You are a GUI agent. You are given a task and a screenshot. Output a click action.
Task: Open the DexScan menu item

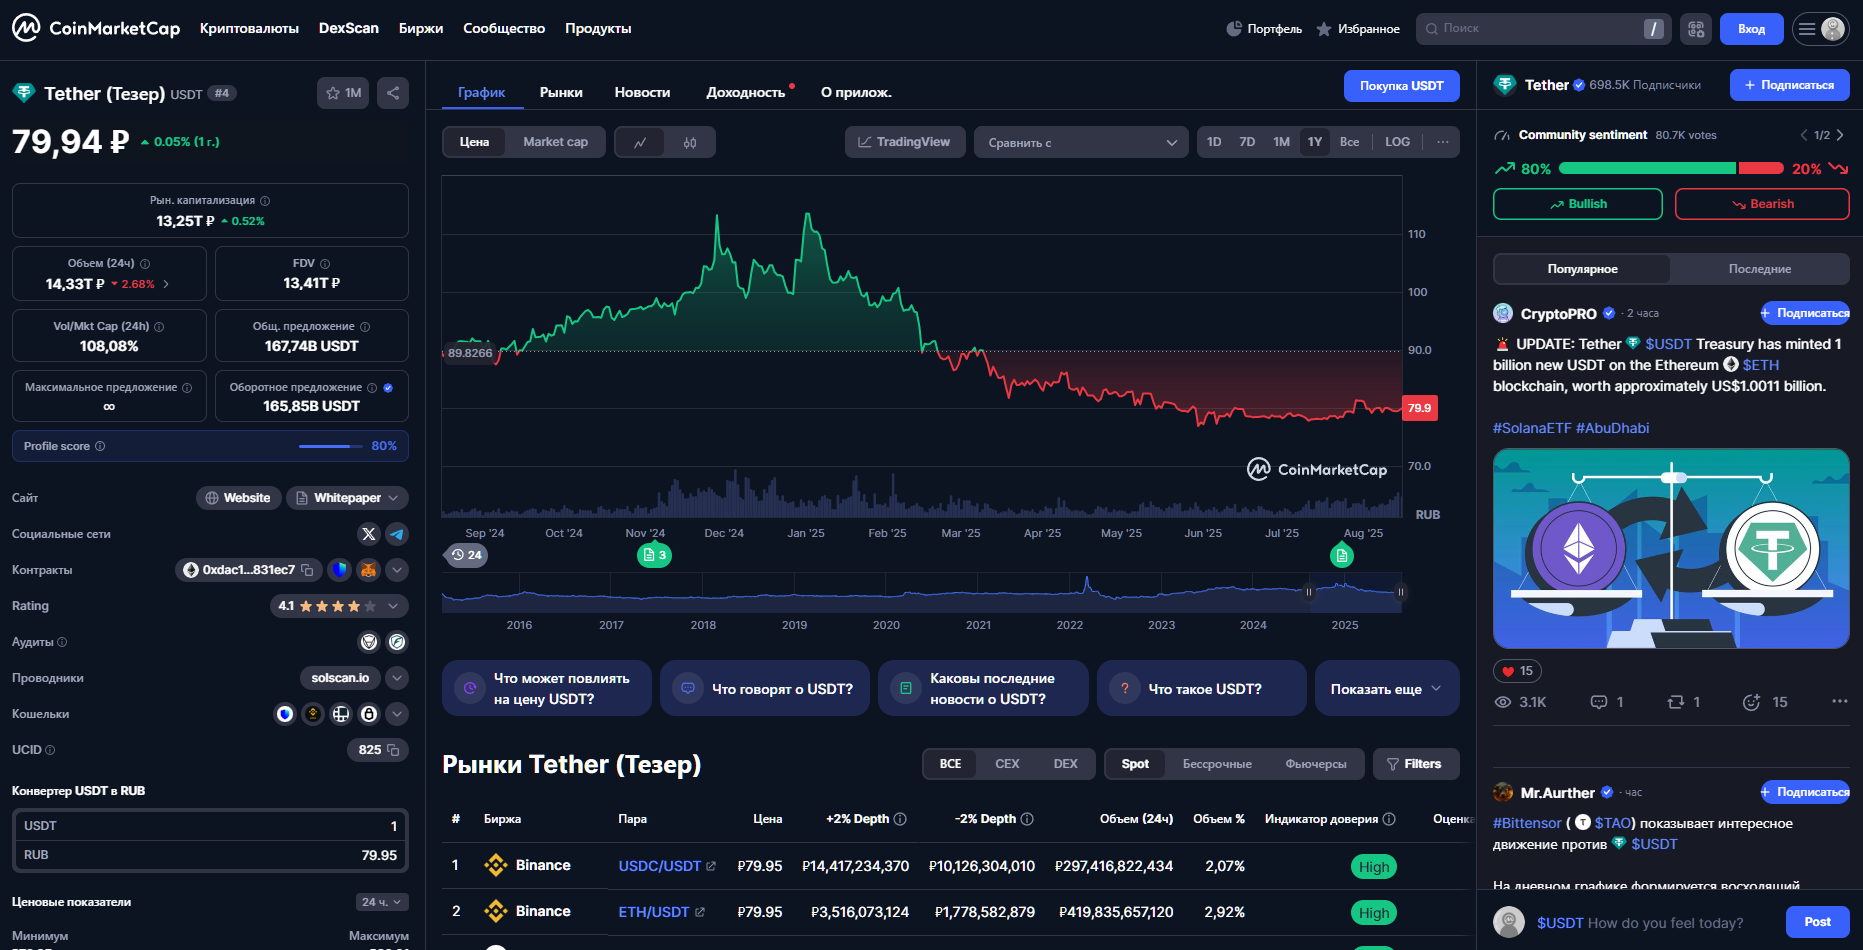pos(349,28)
